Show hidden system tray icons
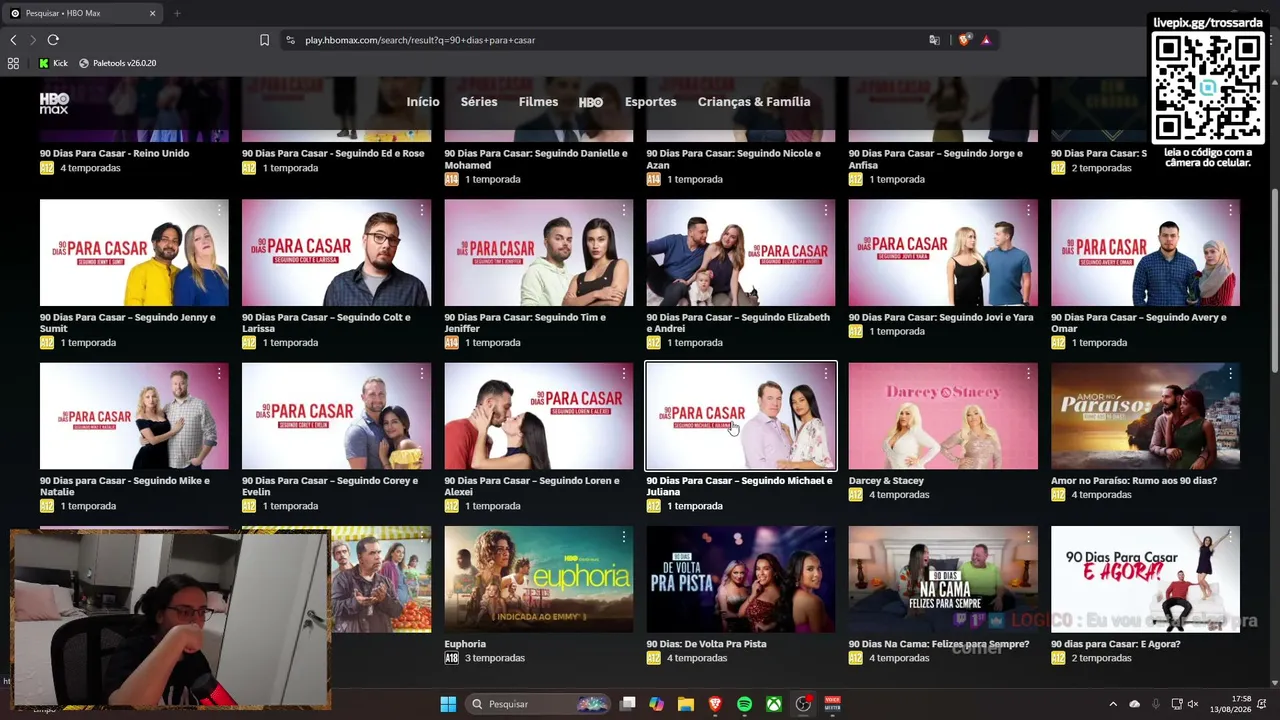 point(1113,704)
